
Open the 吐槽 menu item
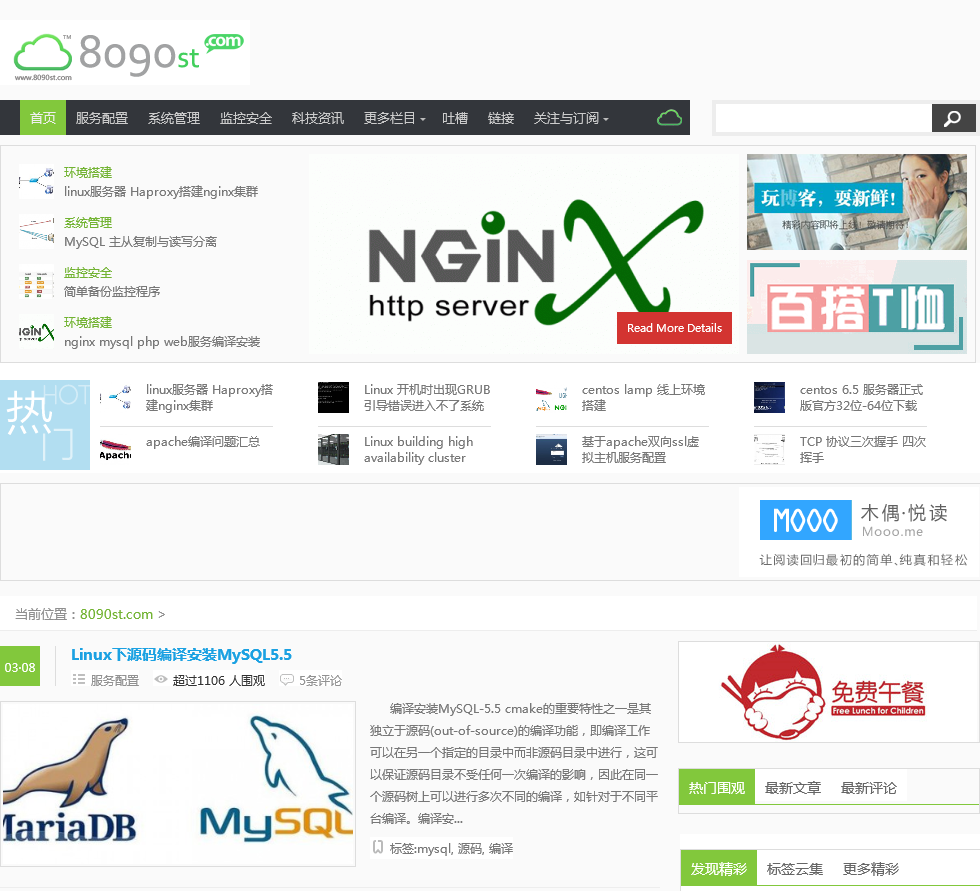455,118
